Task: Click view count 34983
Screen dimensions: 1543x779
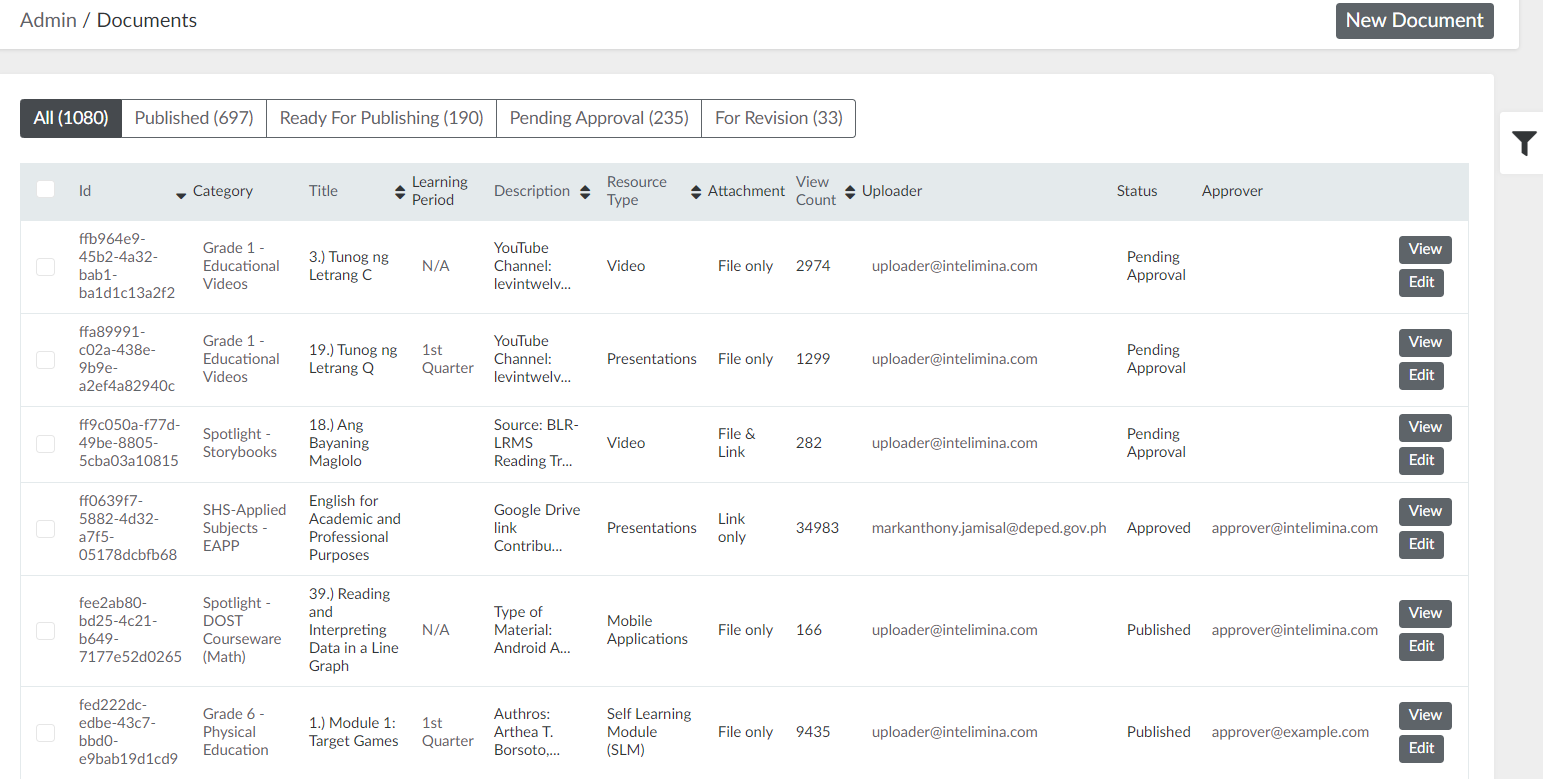Action: coord(817,528)
